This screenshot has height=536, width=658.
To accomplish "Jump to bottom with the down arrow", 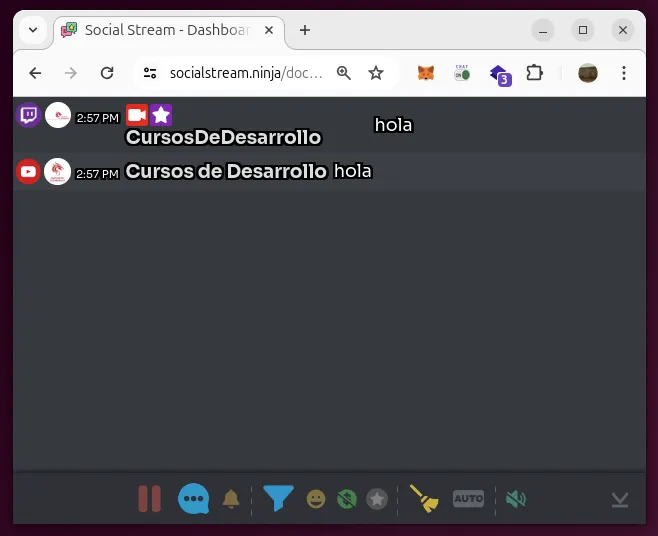I will [620, 499].
